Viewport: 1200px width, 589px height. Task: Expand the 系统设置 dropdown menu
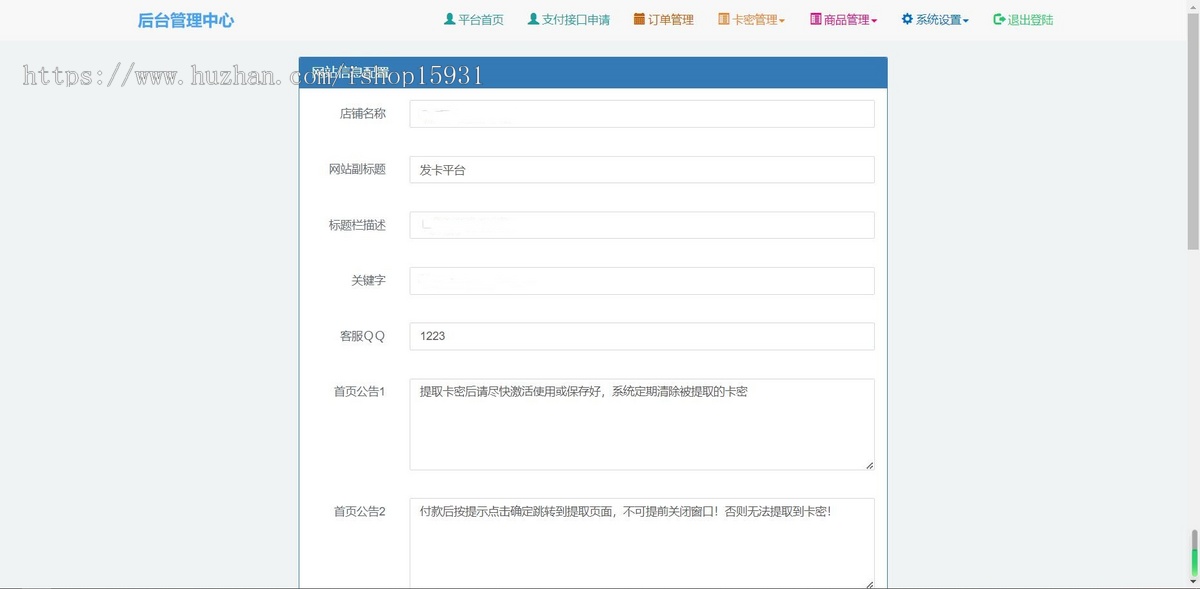tap(935, 20)
